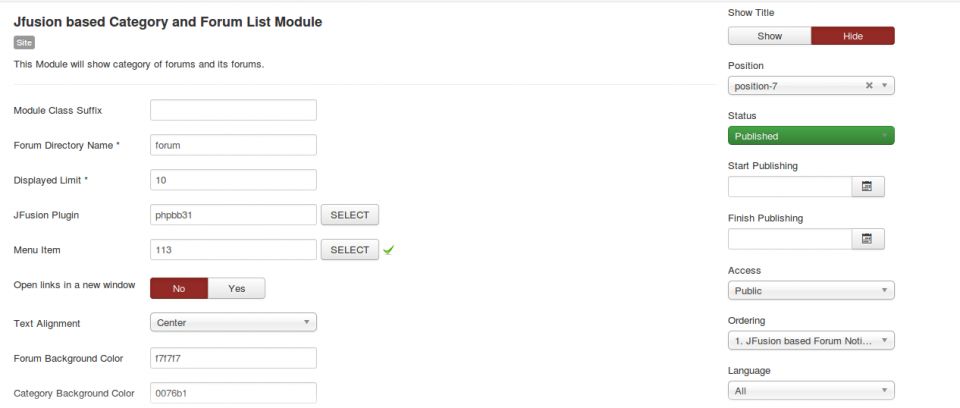
Task: Click Select button for Menu Item
Action: (349, 250)
